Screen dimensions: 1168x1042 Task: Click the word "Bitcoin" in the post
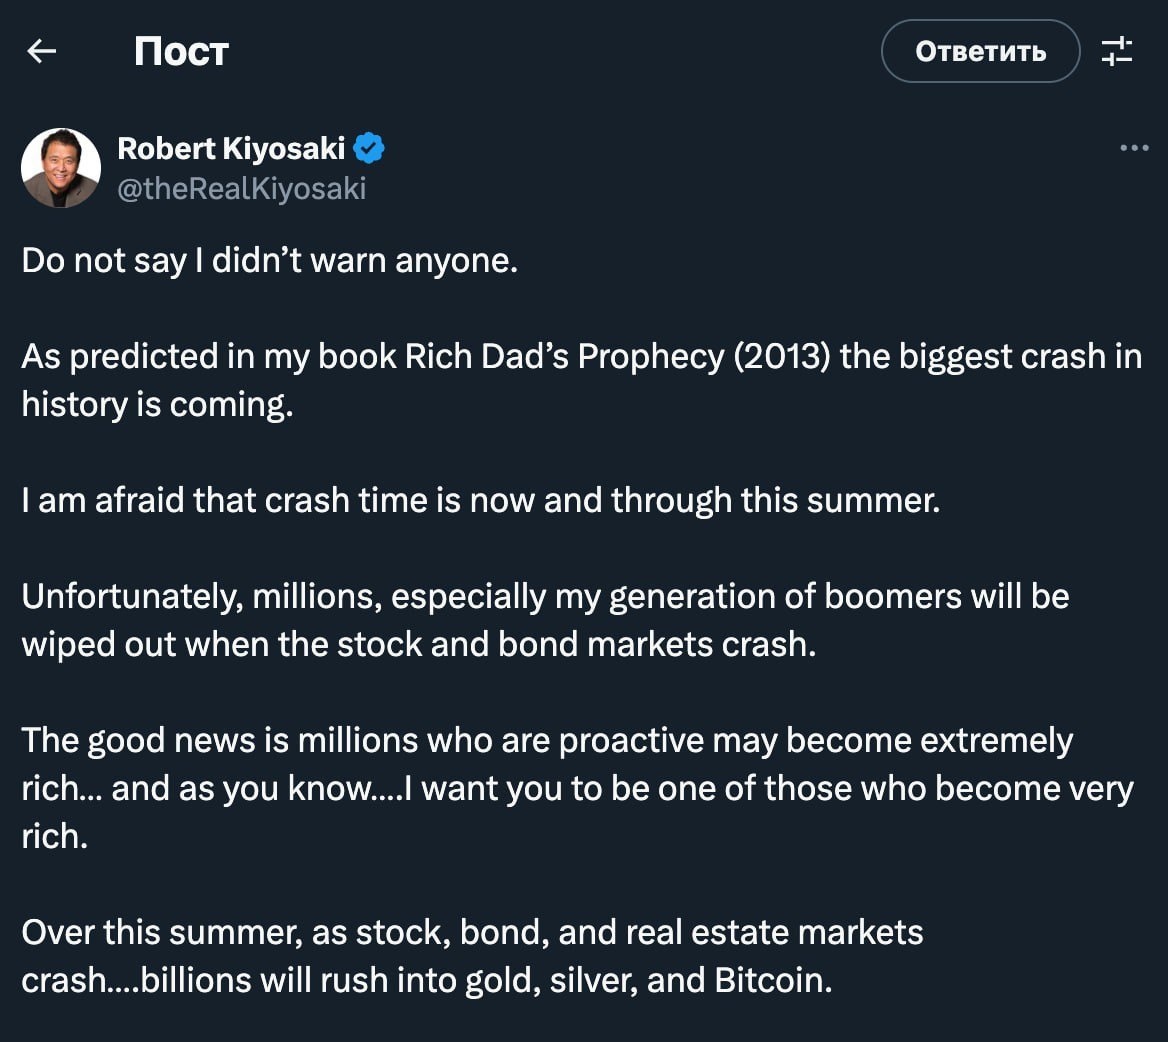pos(771,980)
